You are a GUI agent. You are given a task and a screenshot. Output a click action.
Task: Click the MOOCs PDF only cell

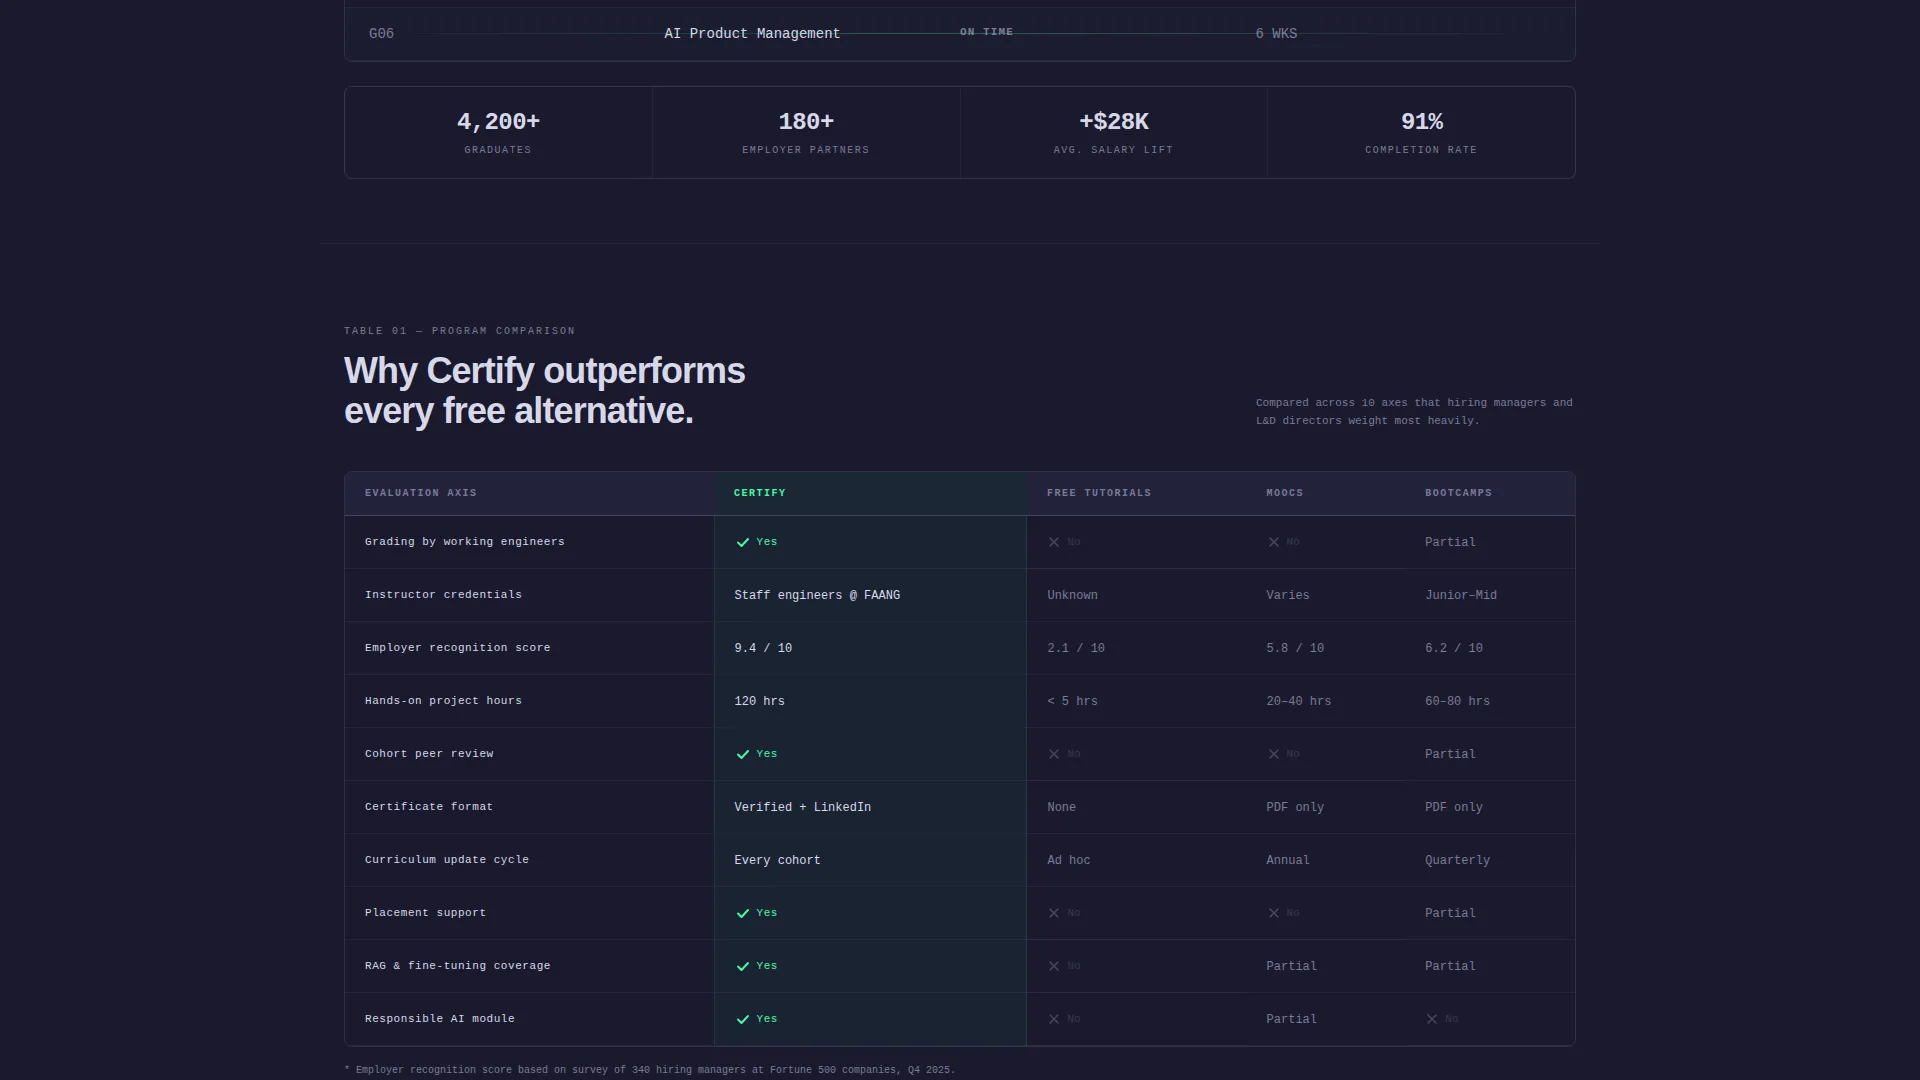pos(1295,807)
